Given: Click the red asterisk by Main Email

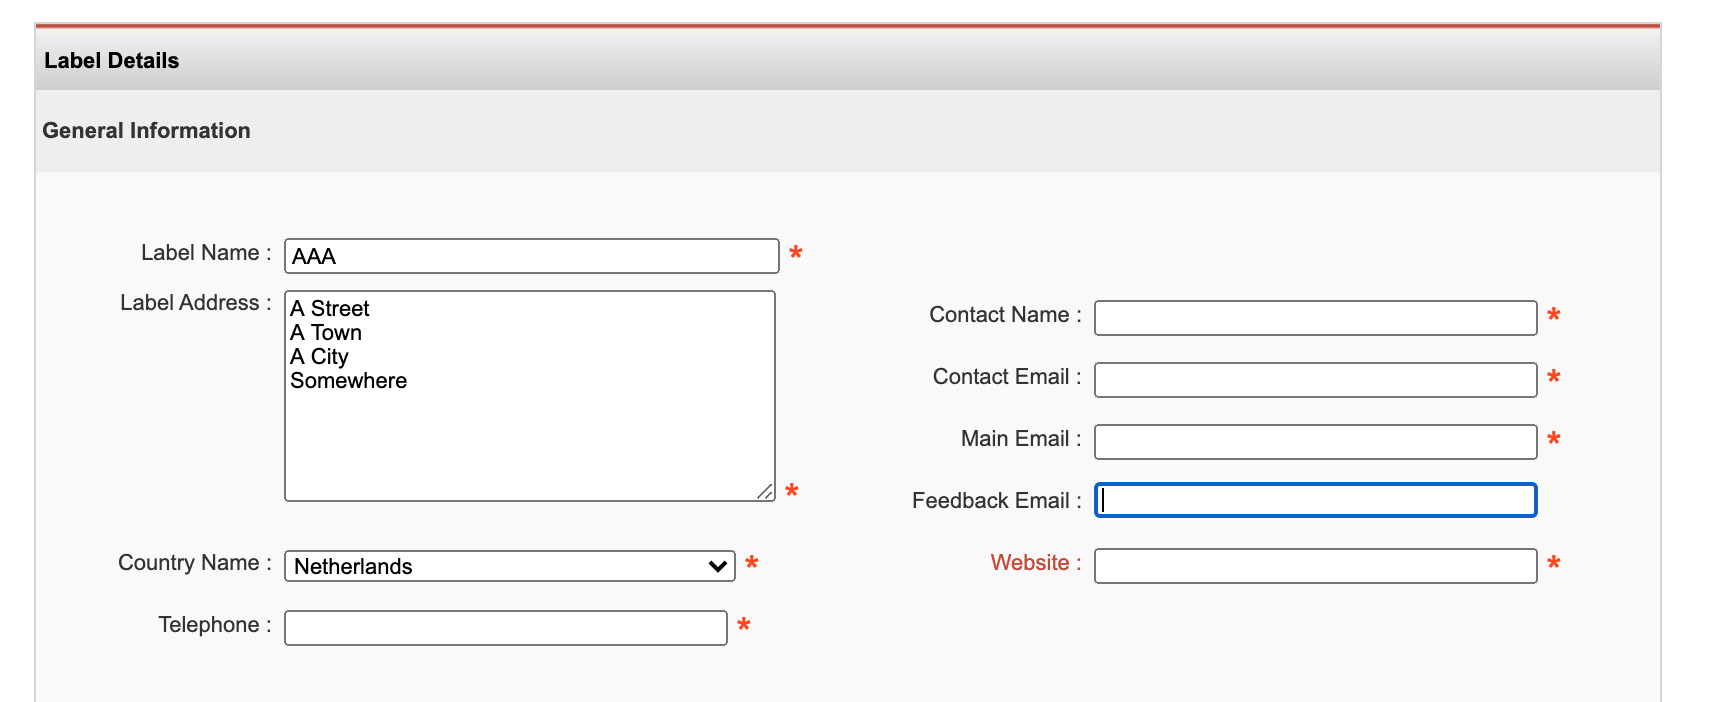Looking at the screenshot, I should [1554, 439].
